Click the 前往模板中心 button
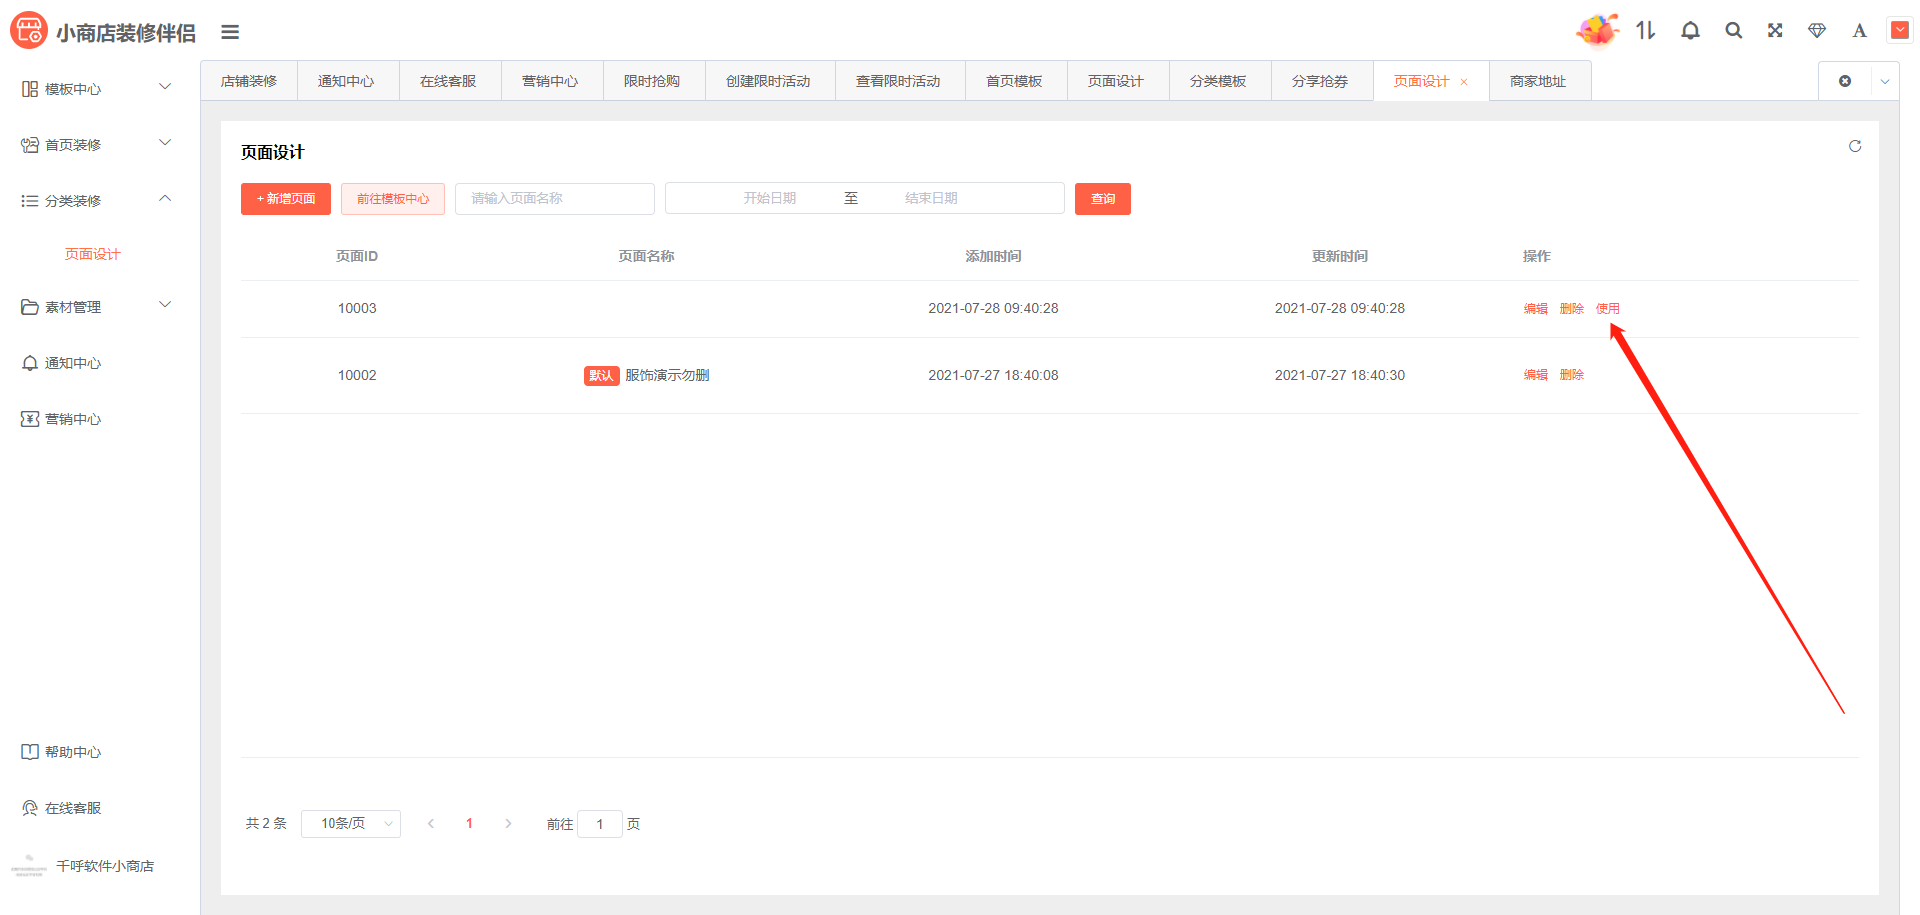Image resolution: width=1920 pixels, height=915 pixels. pos(393,199)
